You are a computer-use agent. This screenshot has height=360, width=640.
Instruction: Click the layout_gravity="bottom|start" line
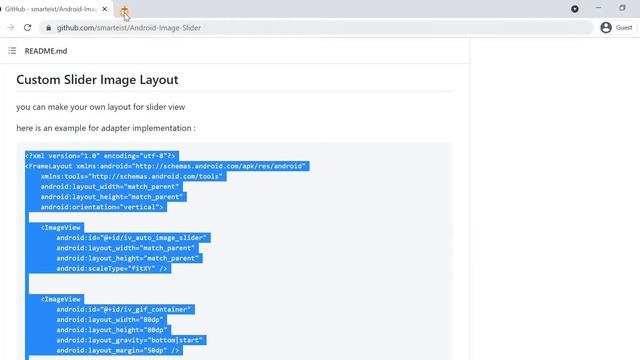click(131, 340)
